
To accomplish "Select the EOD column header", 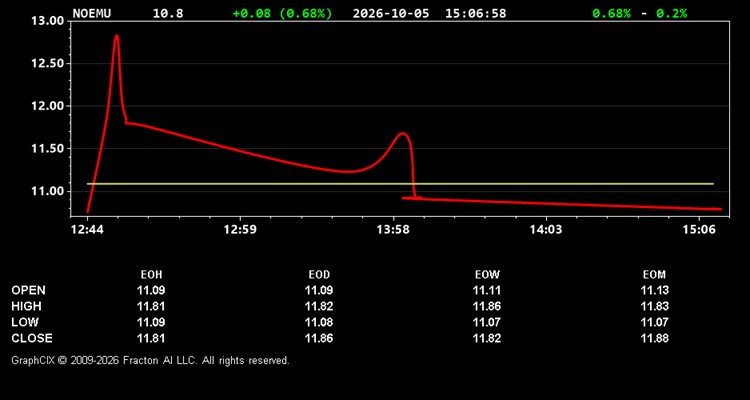I will [319, 275].
